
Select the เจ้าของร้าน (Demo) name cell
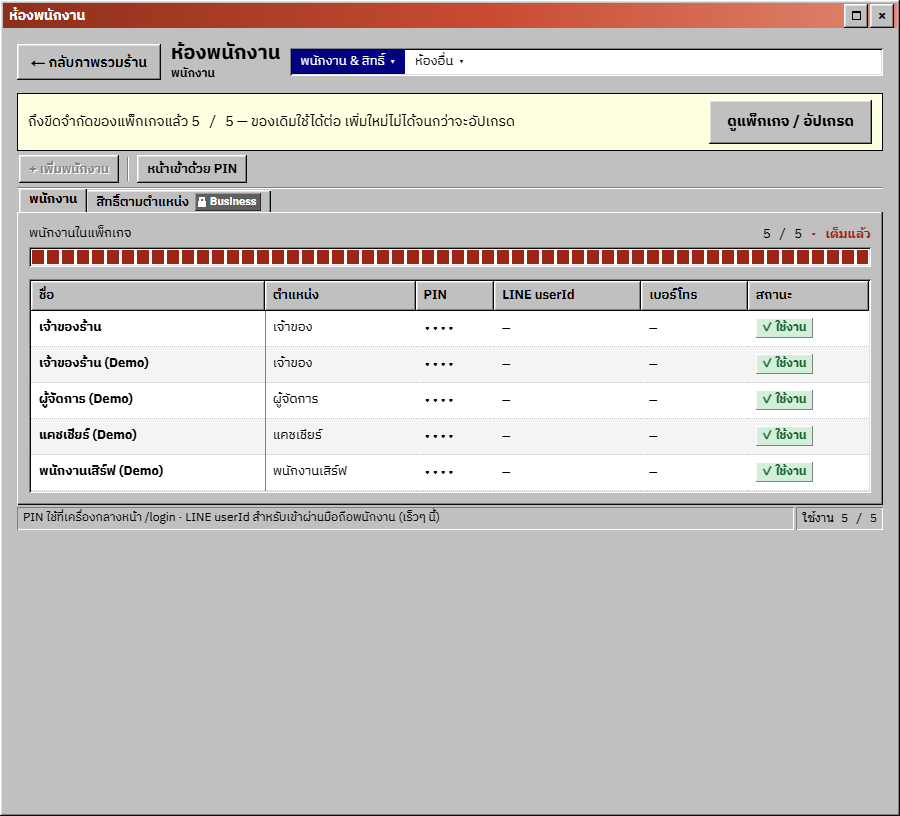point(148,364)
